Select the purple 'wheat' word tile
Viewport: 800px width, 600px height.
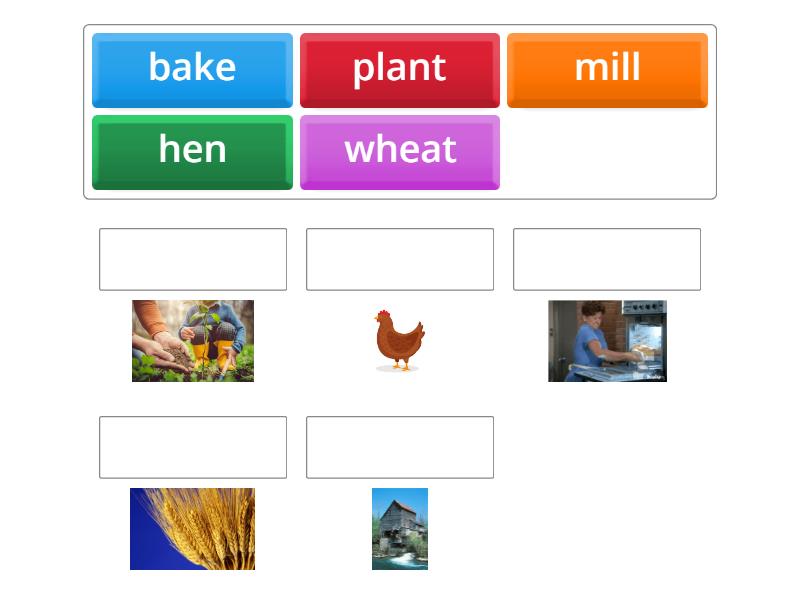400,149
